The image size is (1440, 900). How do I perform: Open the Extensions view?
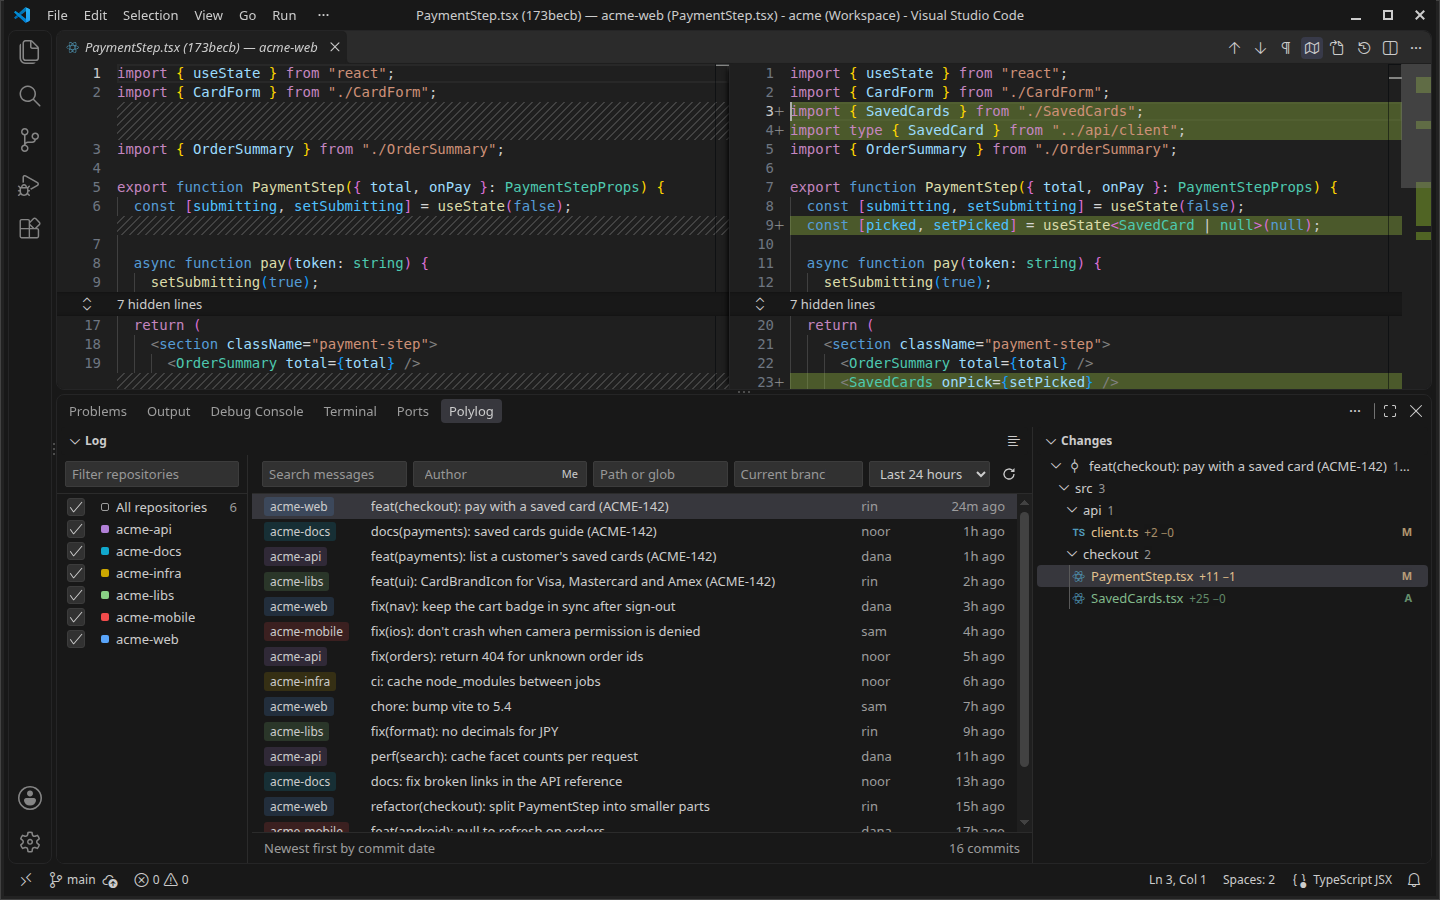(30, 229)
